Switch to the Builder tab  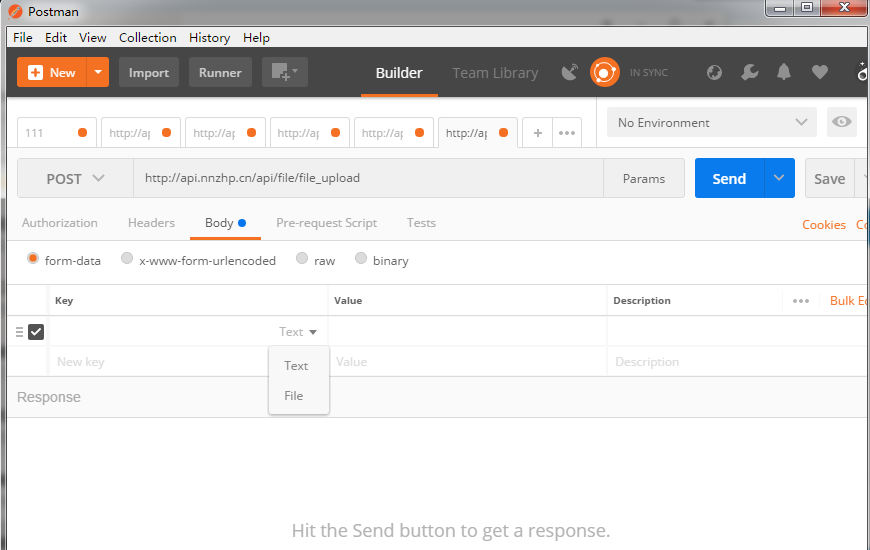(x=399, y=73)
